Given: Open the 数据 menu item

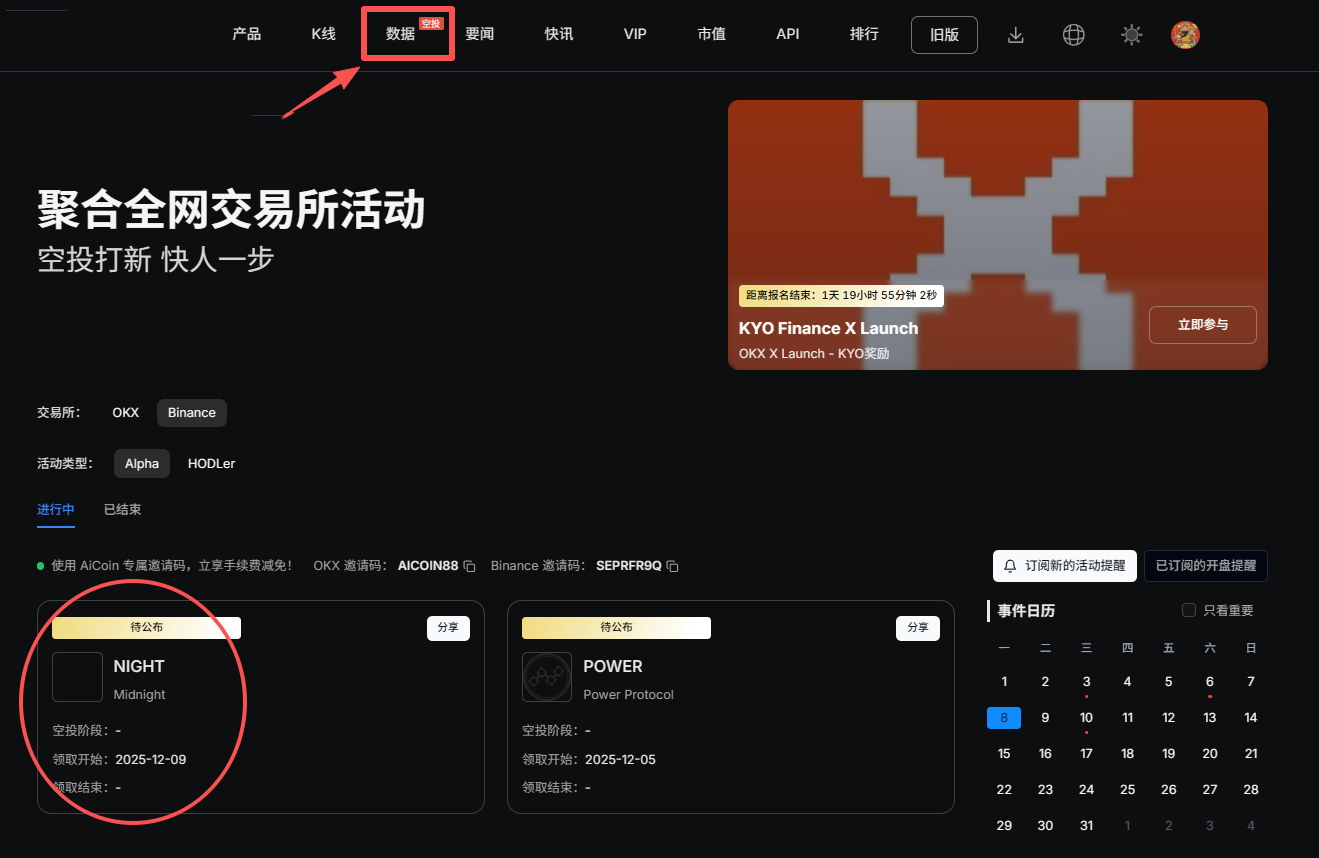Looking at the screenshot, I should point(401,34).
